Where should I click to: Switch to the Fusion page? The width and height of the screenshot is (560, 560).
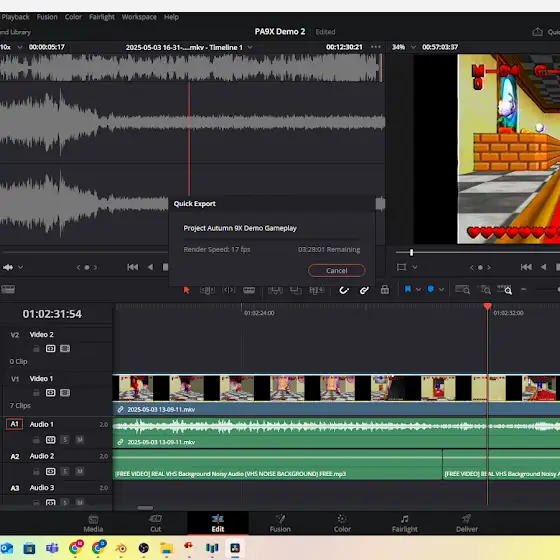tap(280, 524)
